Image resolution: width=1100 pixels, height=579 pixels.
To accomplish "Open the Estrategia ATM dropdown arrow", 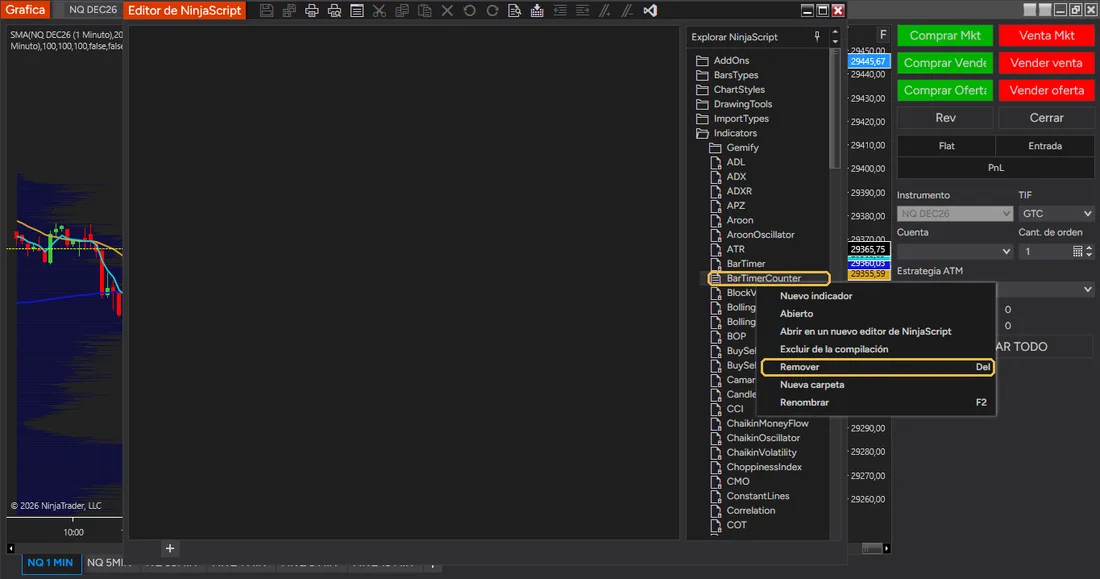I will (1087, 289).
